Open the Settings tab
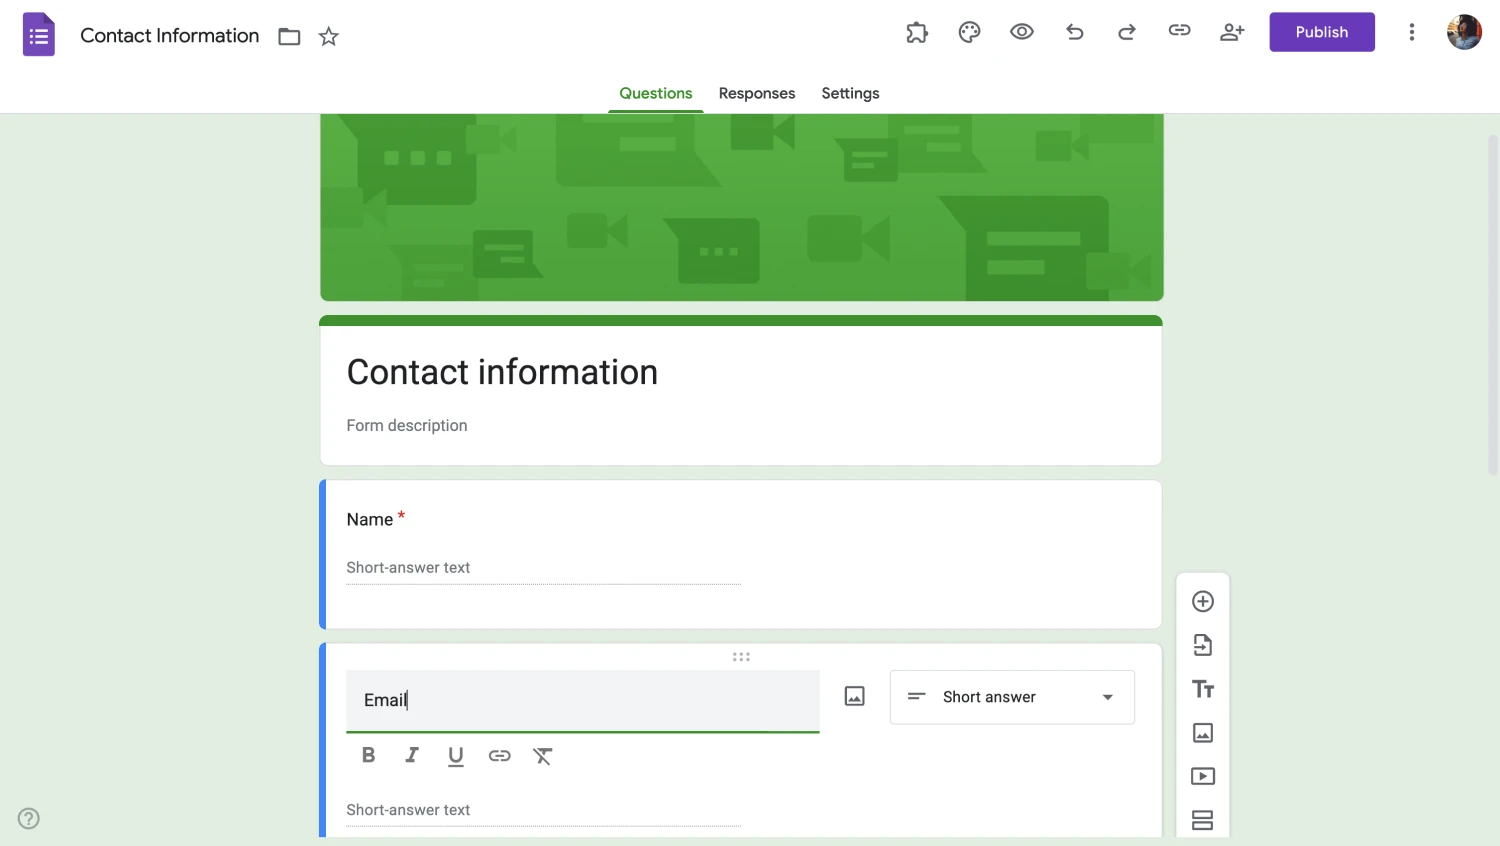1500x846 pixels. point(850,93)
